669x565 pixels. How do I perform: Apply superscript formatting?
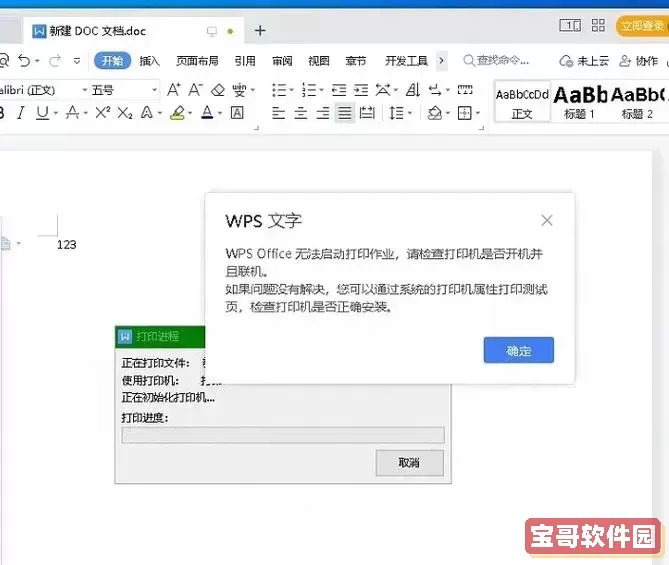click(102, 113)
